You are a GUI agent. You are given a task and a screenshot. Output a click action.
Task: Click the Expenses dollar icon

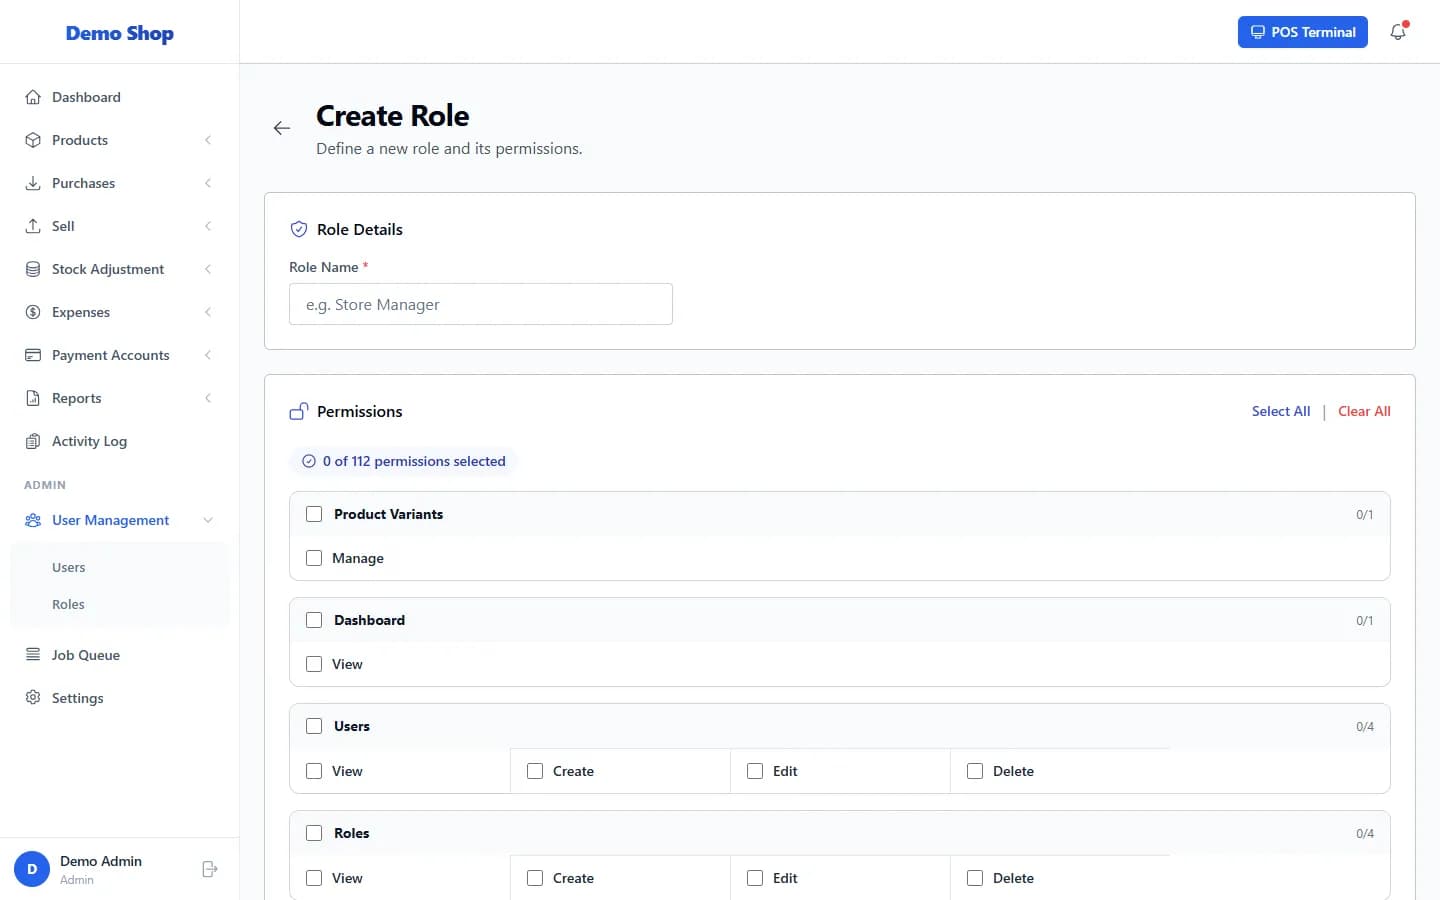coord(33,312)
